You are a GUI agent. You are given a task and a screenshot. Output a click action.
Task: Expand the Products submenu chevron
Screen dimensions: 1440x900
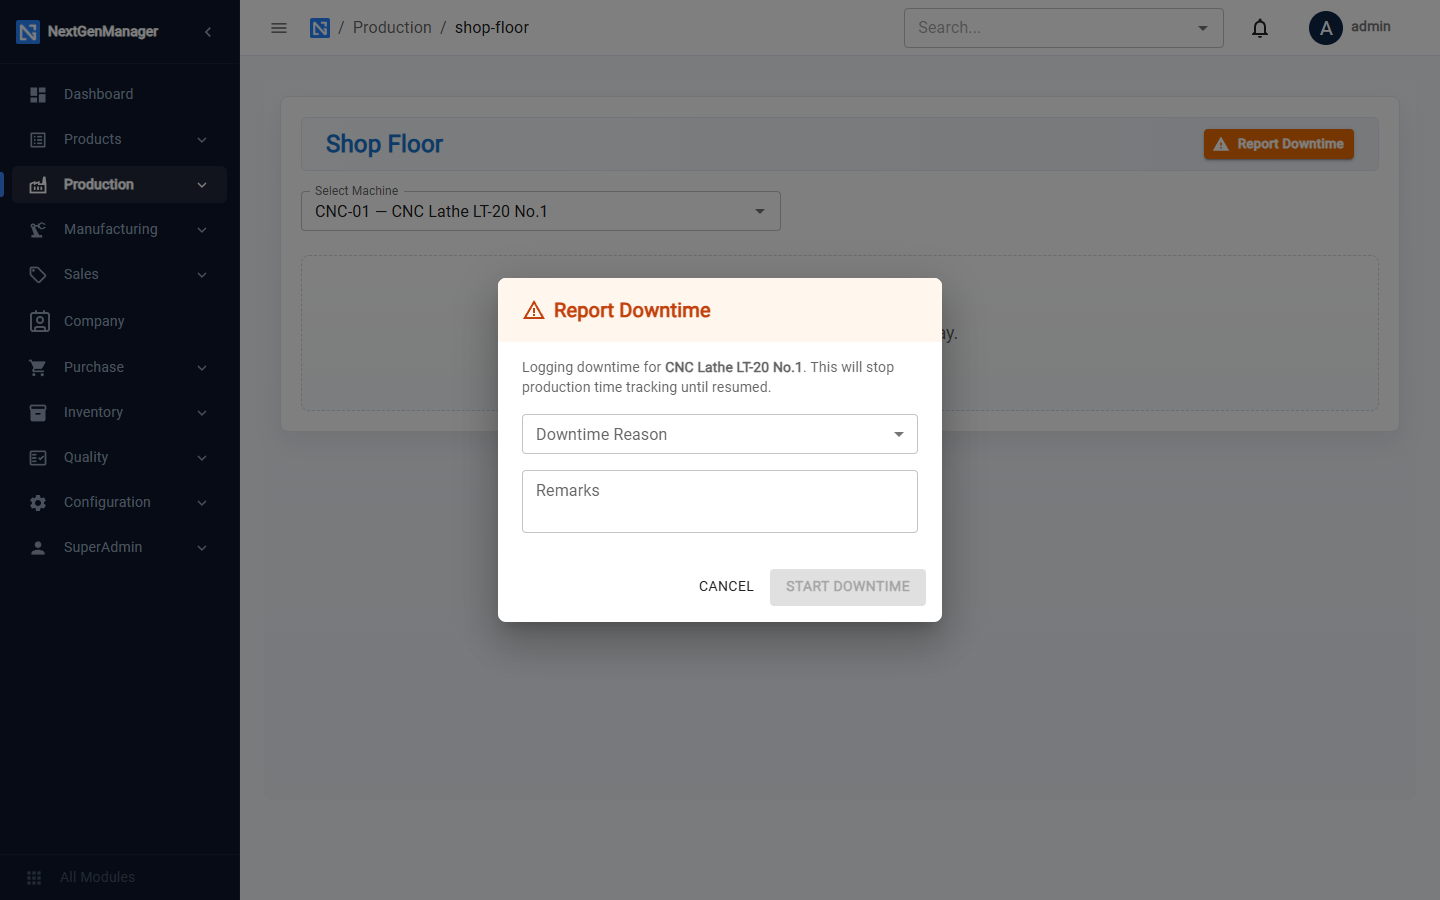202,140
